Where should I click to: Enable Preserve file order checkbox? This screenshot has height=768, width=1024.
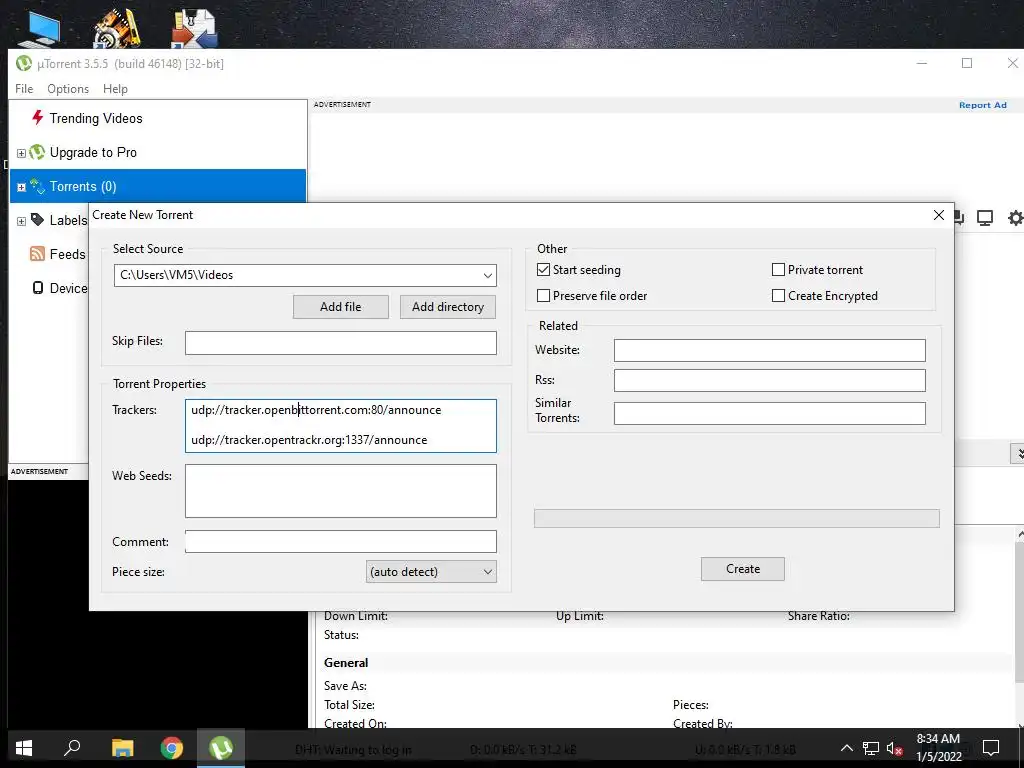coord(543,296)
